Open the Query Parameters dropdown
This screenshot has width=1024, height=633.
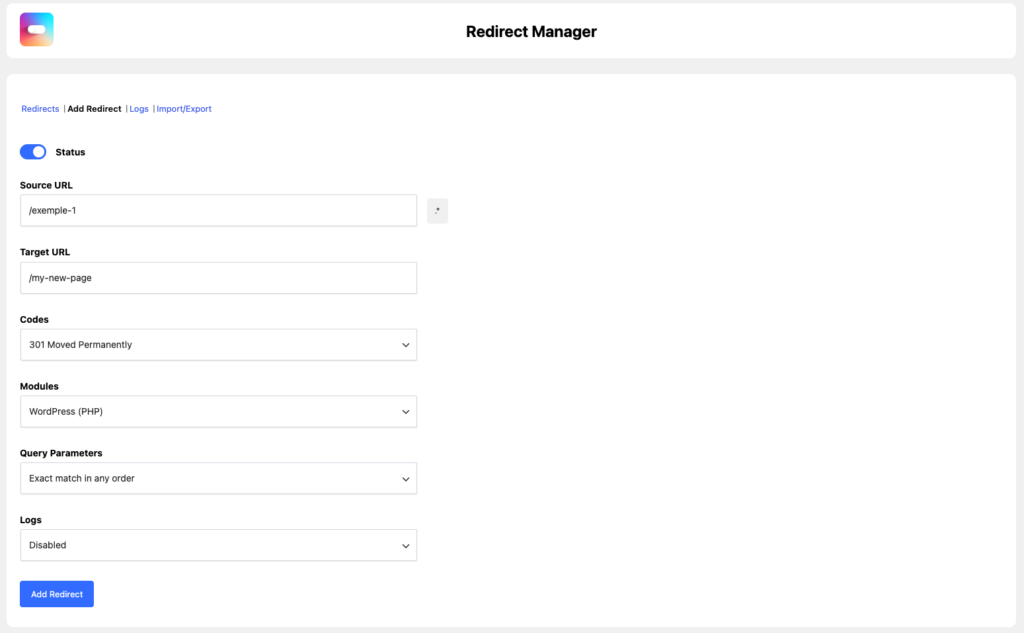218,479
